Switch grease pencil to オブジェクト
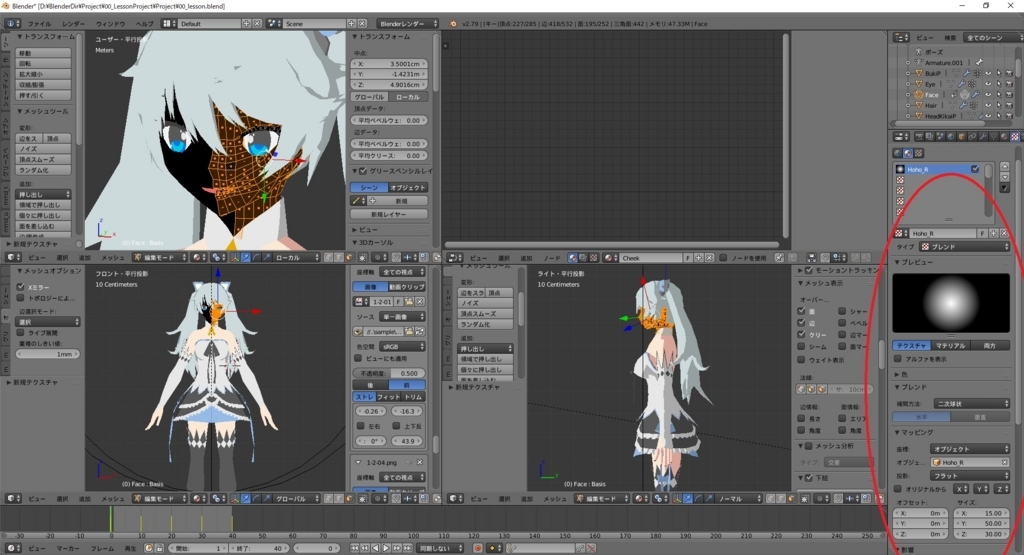Image resolution: width=1024 pixels, height=555 pixels. pyautogui.click(x=408, y=187)
